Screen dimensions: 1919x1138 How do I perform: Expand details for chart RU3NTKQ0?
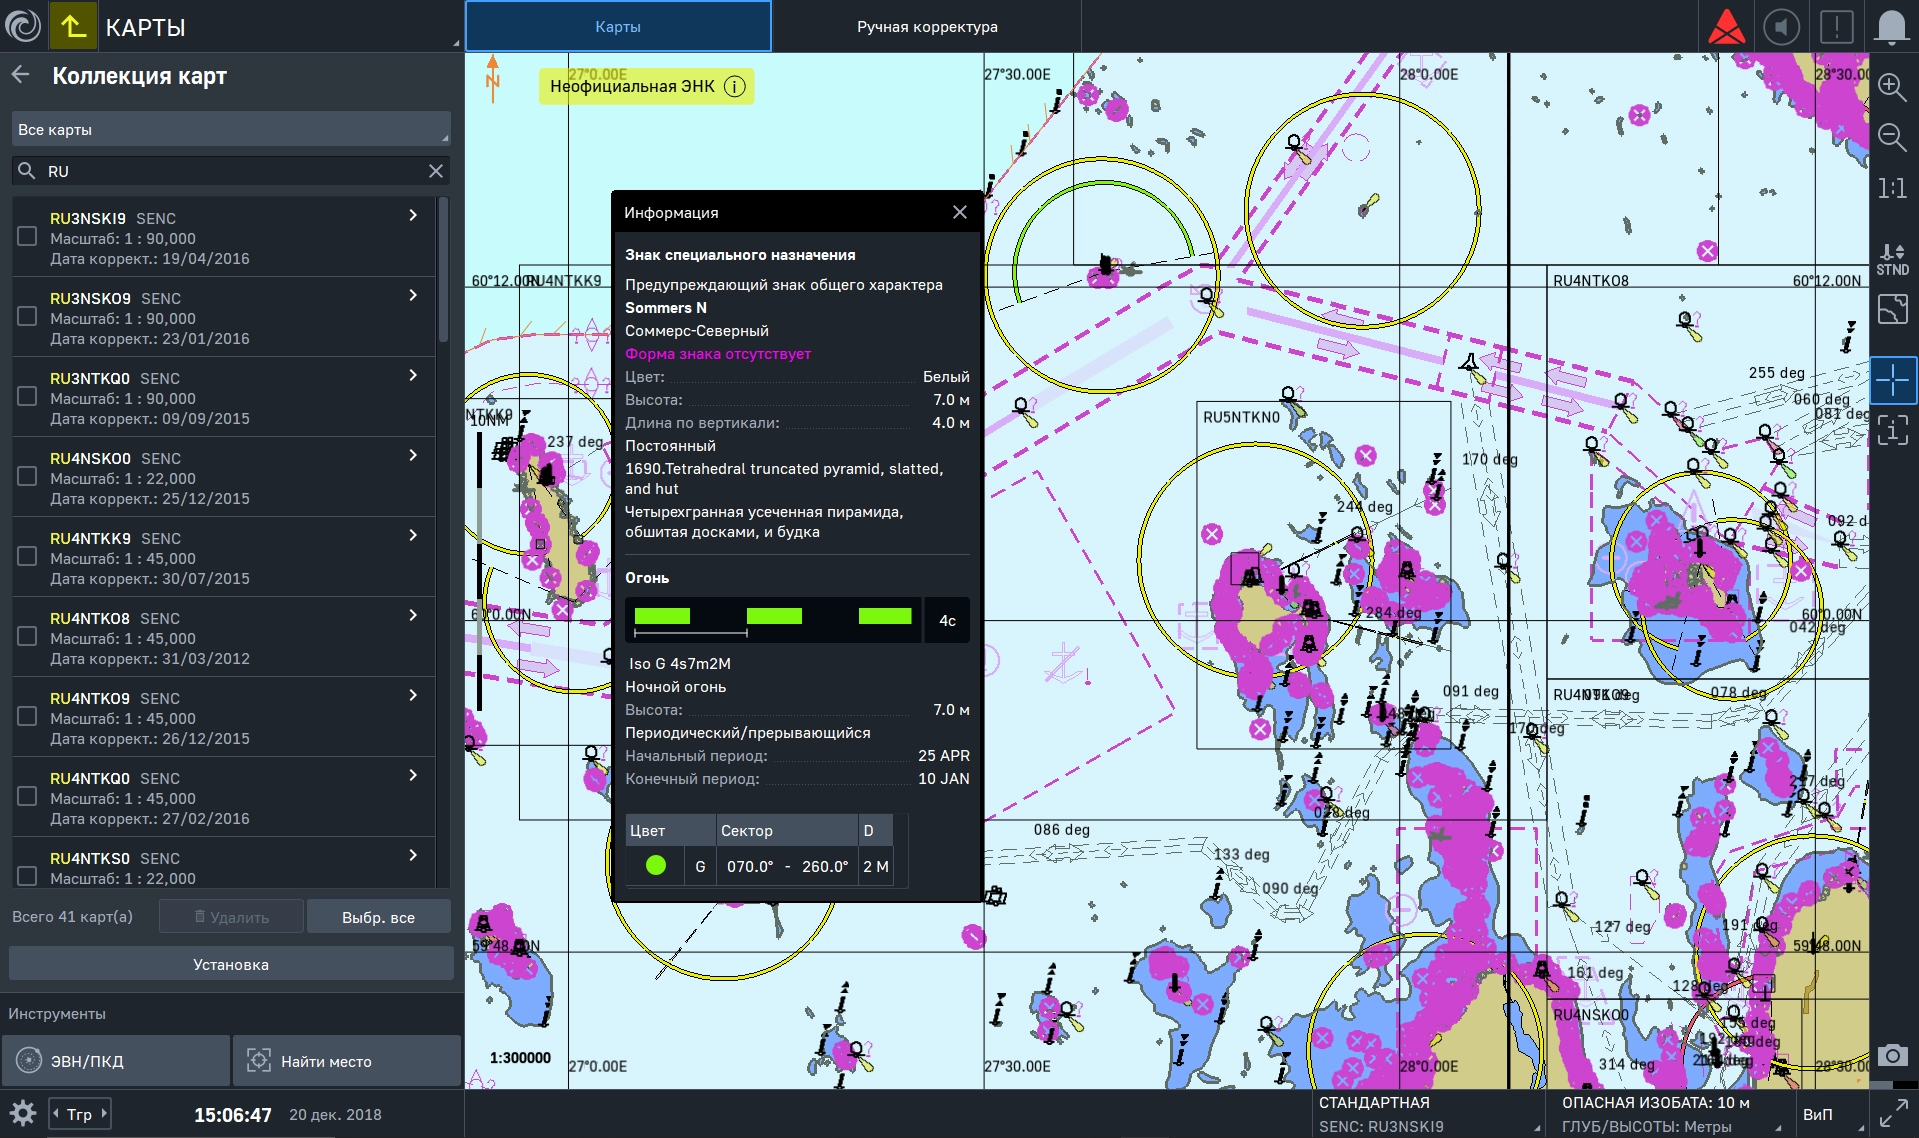point(413,375)
